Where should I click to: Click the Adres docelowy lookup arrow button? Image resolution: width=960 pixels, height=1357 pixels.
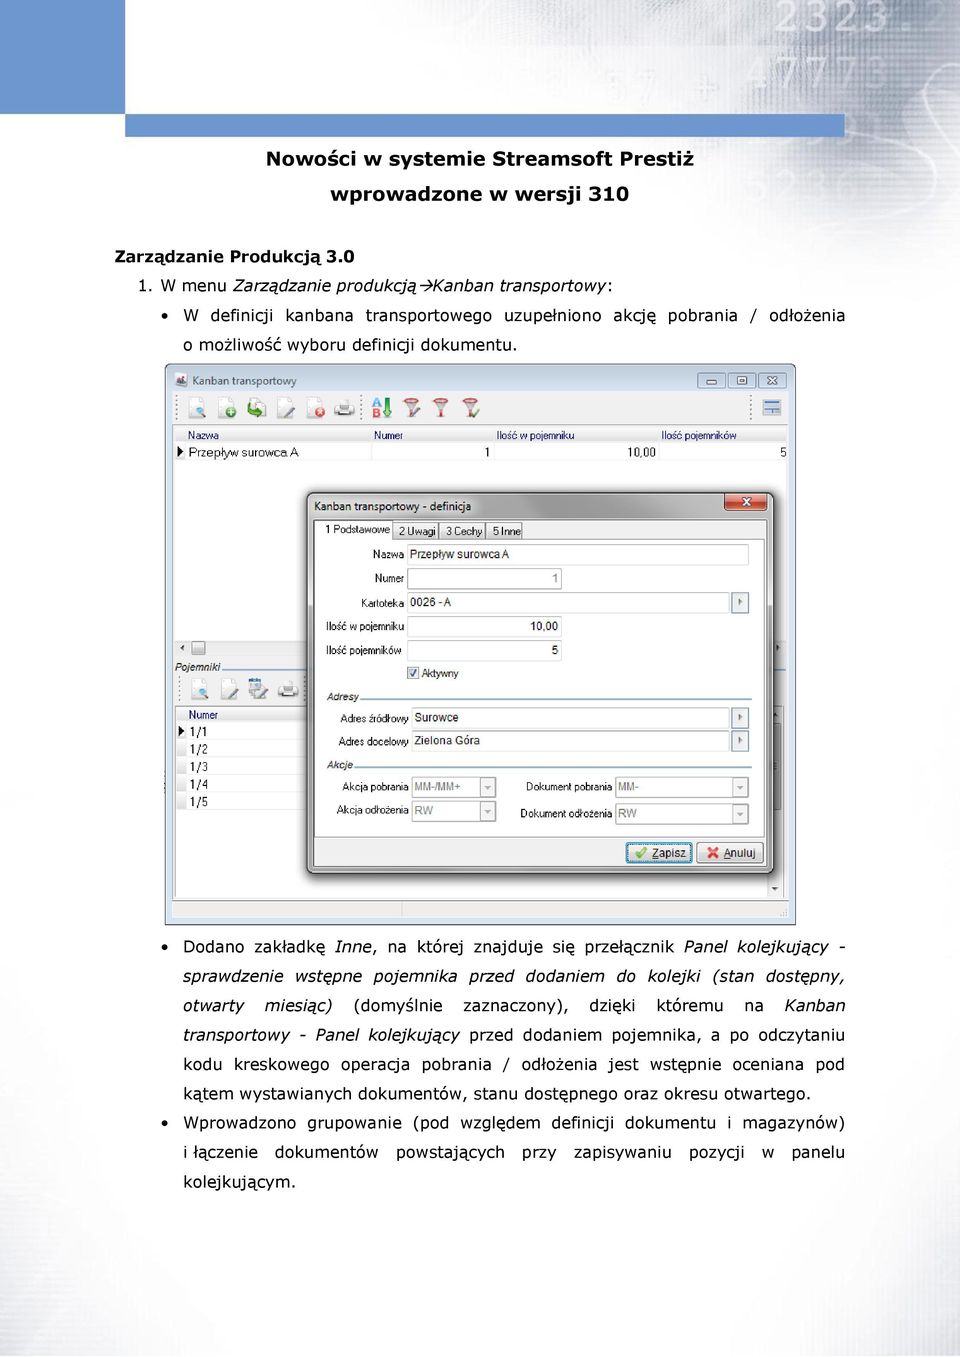coord(740,741)
